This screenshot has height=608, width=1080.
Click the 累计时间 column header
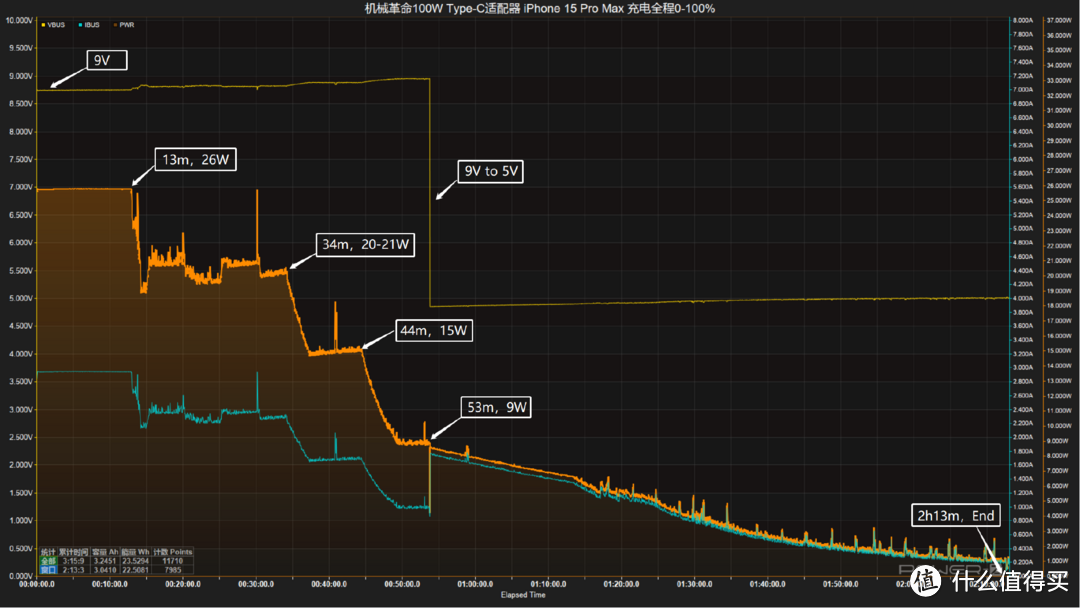[x=74, y=552]
